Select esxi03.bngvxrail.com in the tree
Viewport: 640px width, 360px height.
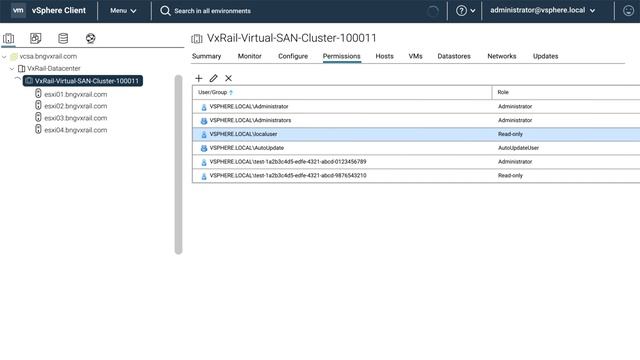(76, 118)
